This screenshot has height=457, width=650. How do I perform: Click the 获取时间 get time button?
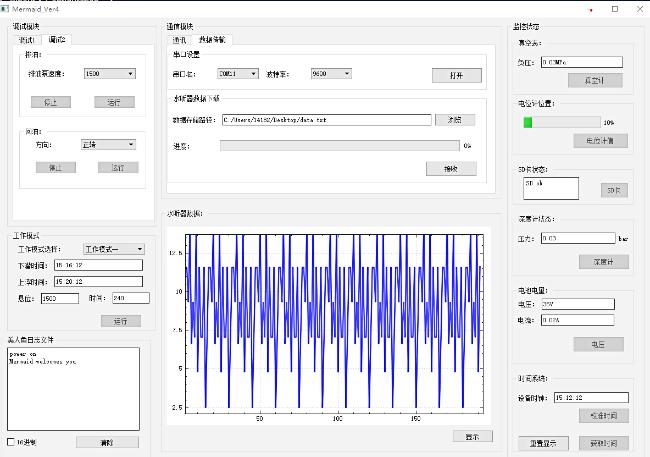click(604, 443)
